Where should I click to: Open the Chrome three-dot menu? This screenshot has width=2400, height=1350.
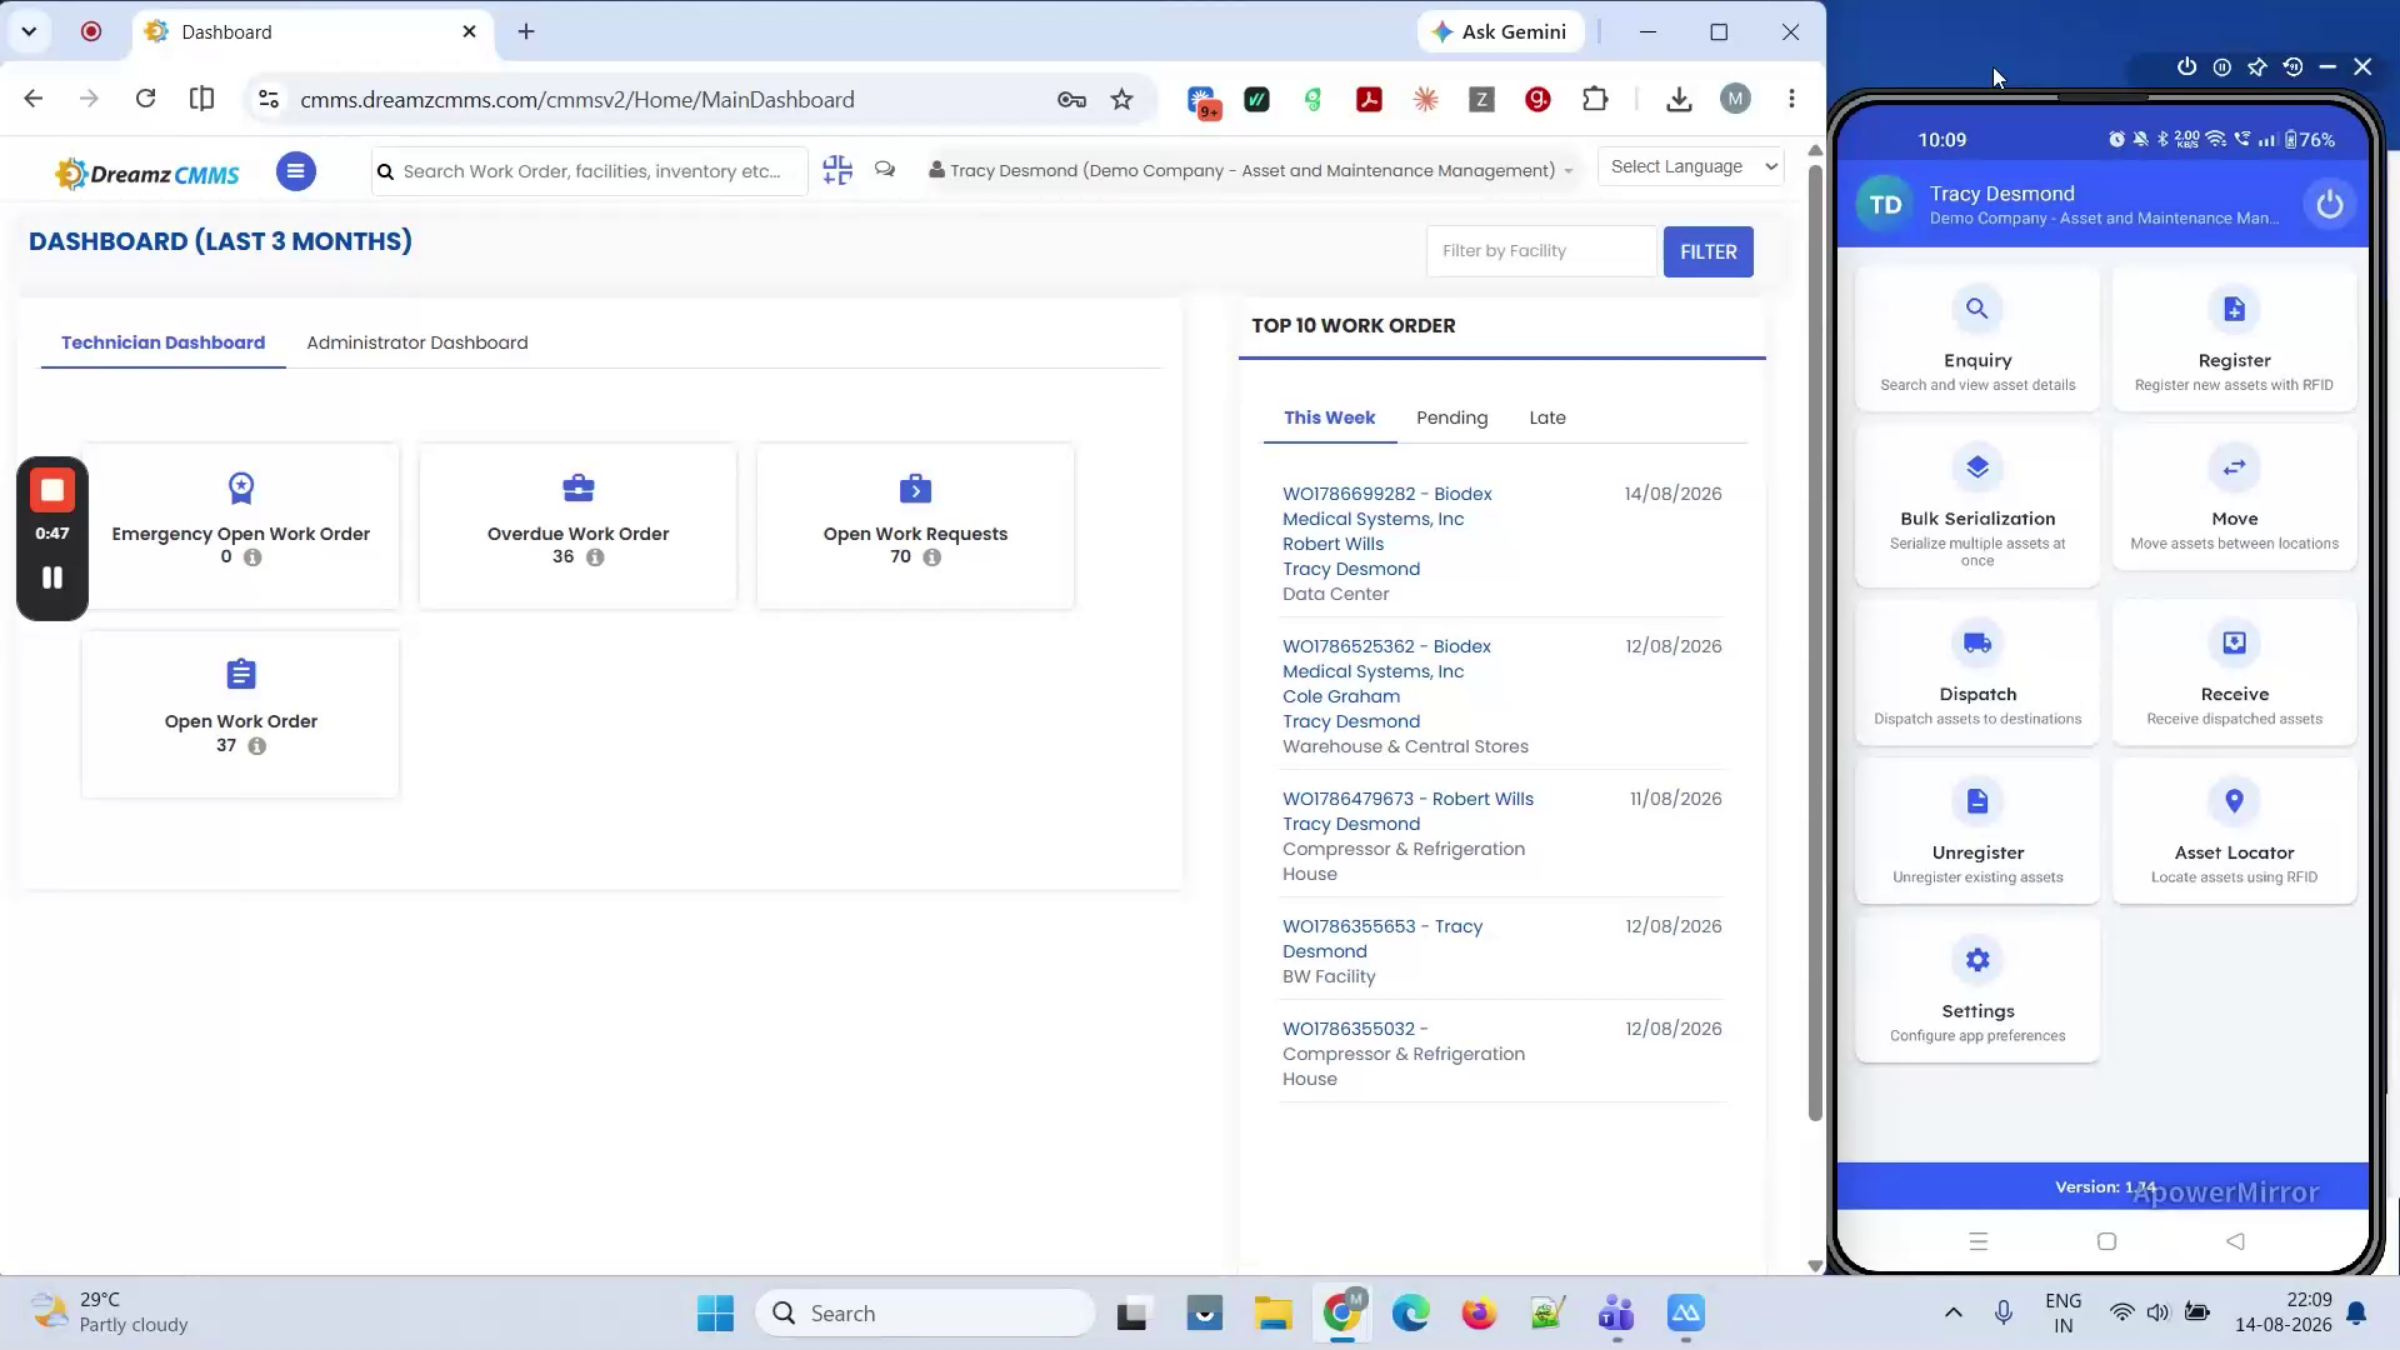point(1791,98)
